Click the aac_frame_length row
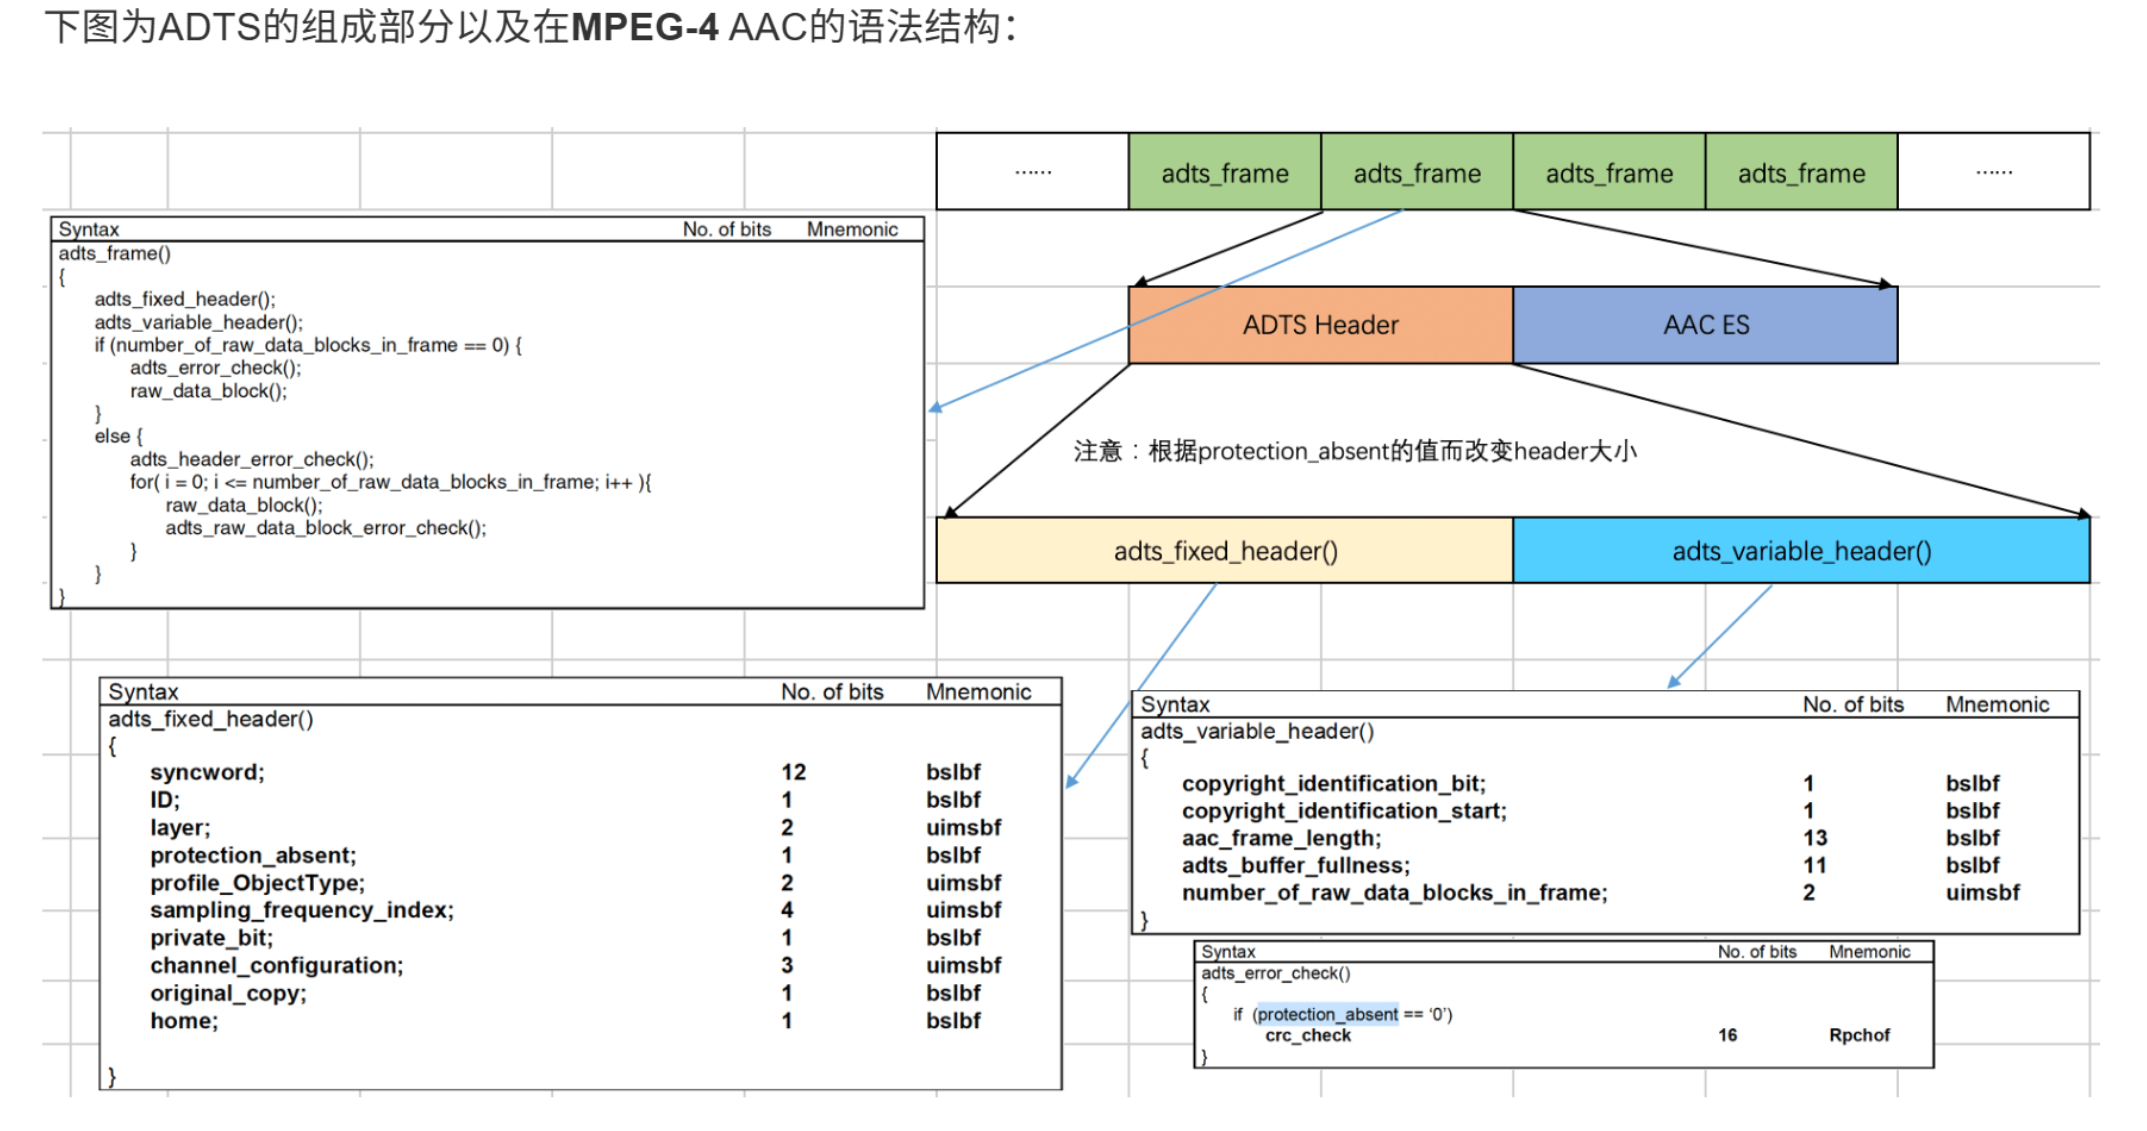 pyautogui.click(x=1280, y=838)
